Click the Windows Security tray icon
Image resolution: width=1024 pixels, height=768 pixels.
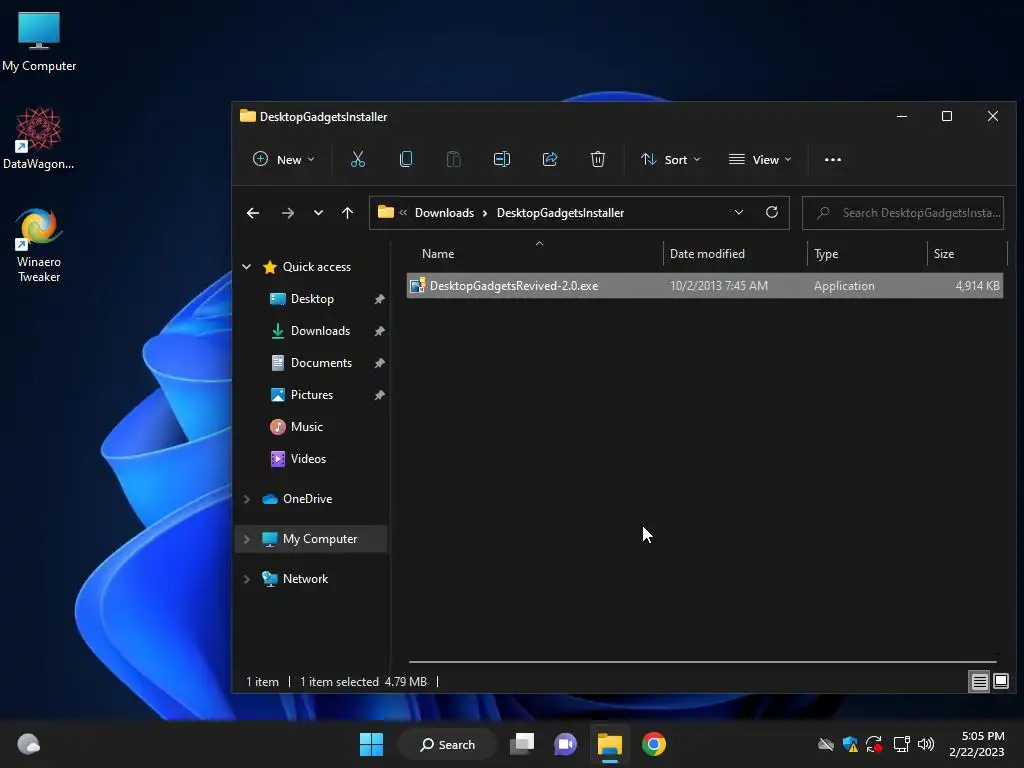tap(850, 744)
